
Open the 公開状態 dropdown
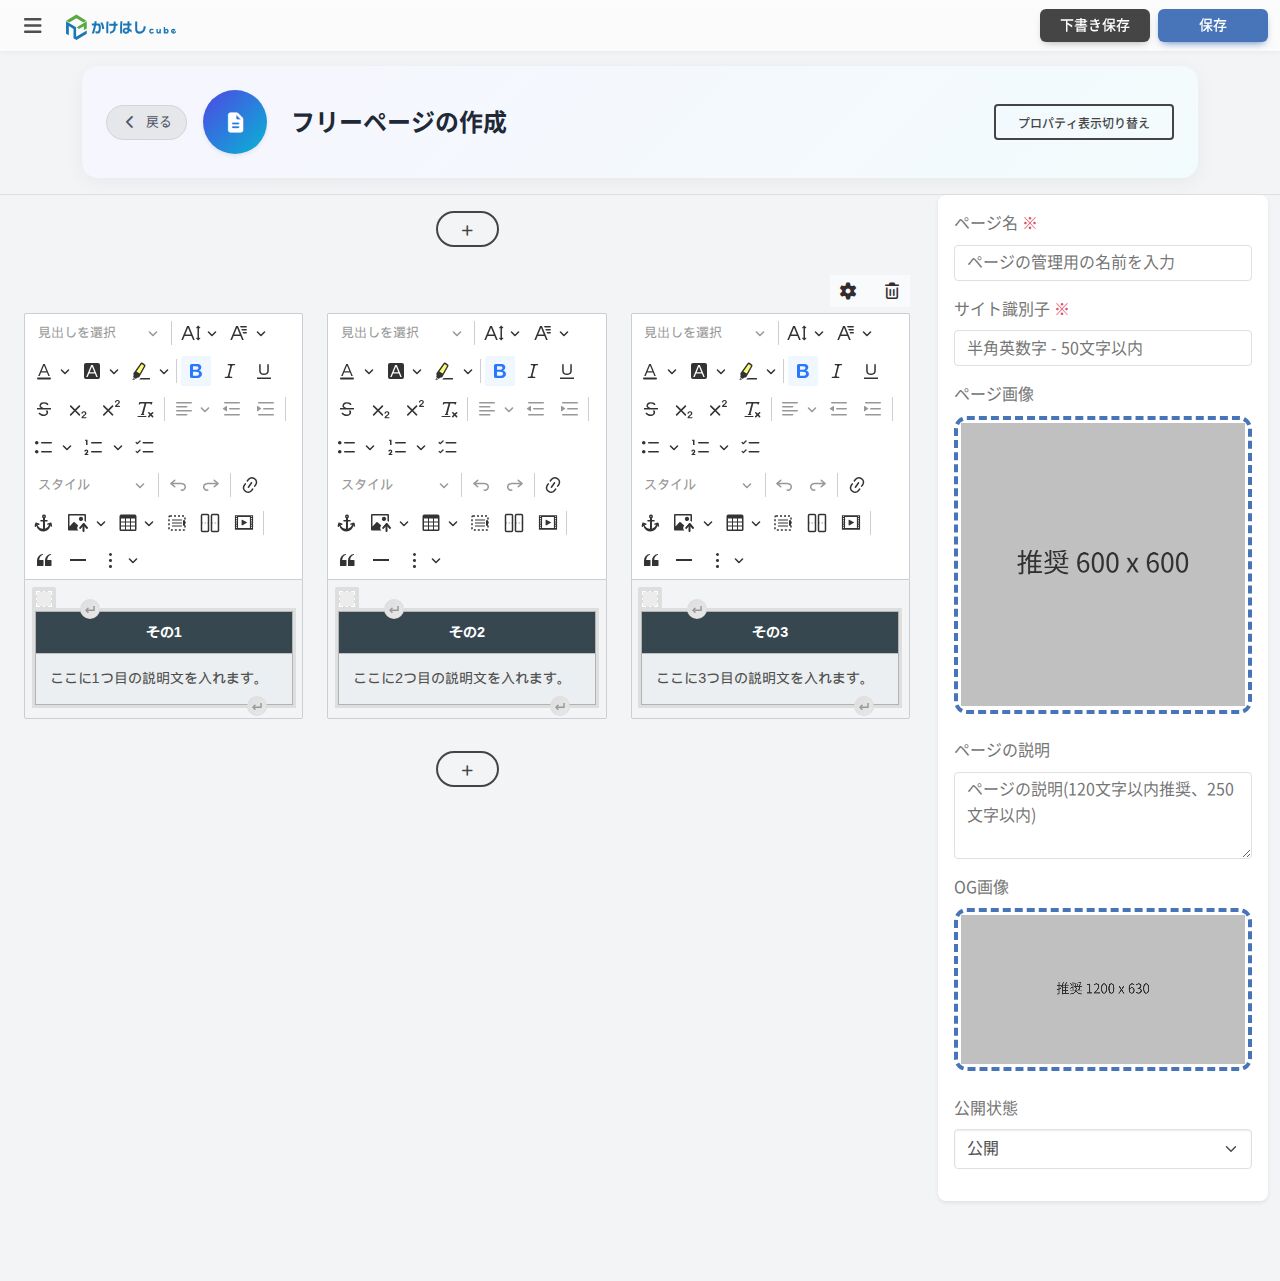pos(1103,1149)
